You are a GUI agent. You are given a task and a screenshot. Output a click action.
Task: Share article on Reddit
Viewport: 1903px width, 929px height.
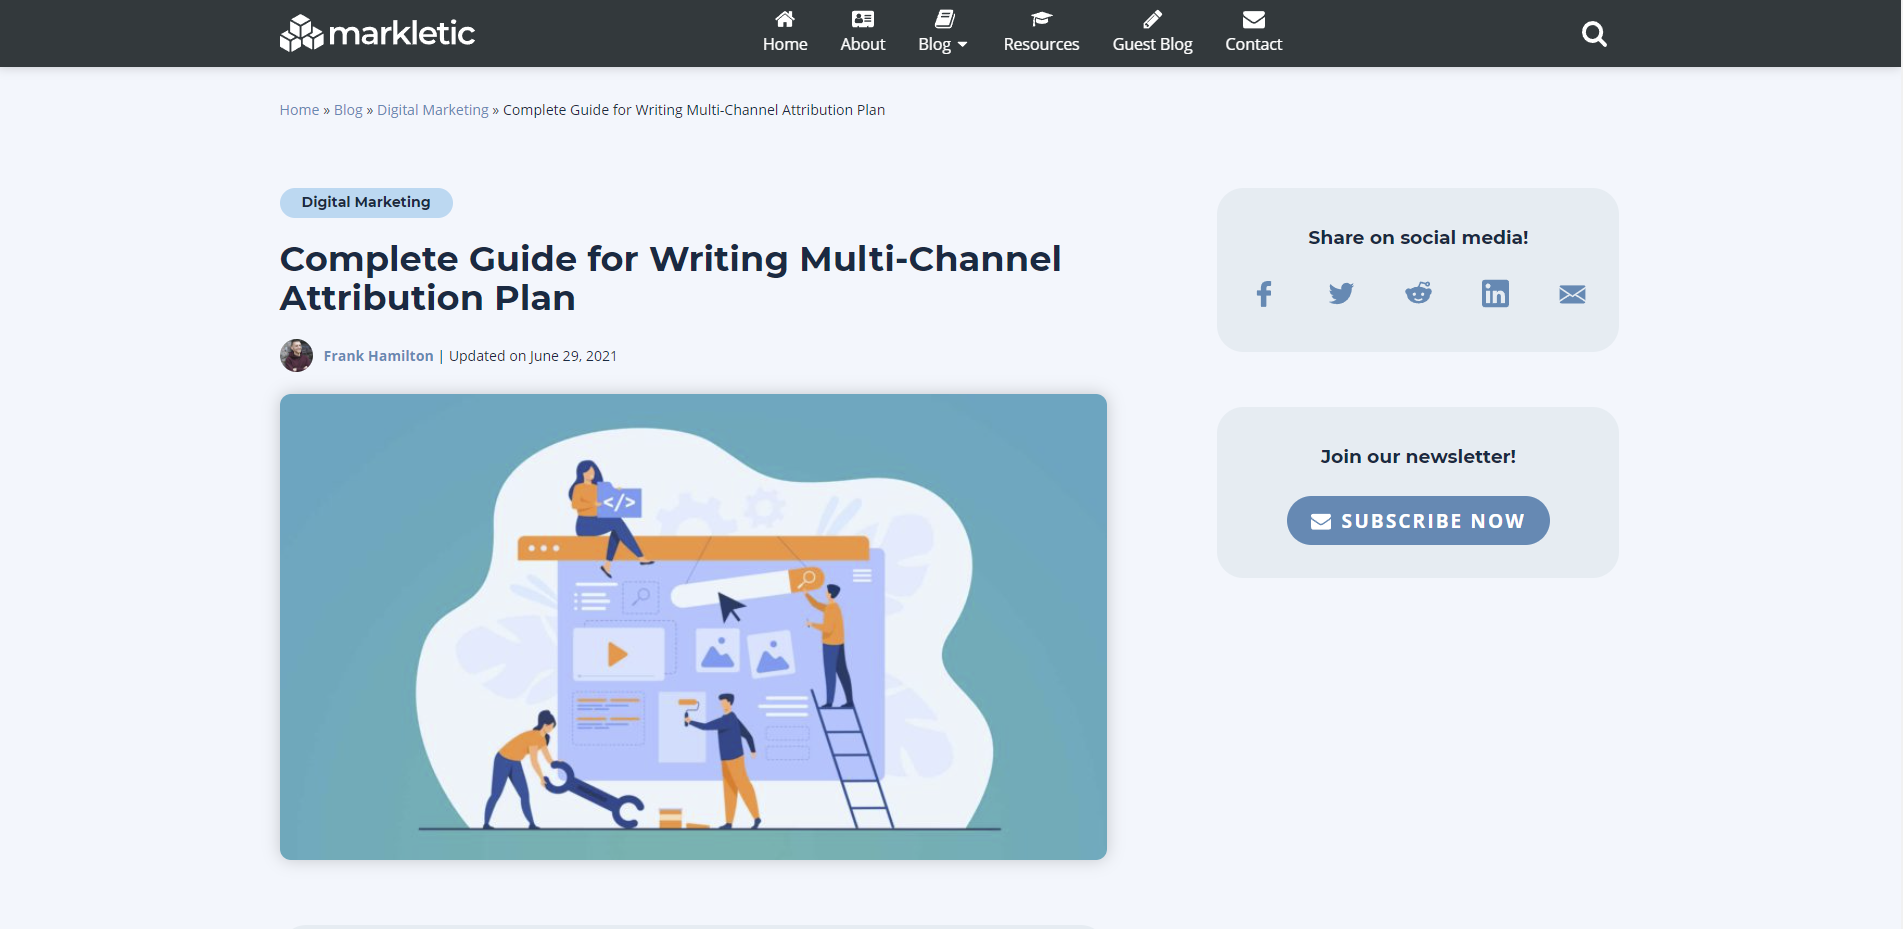pyautogui.click(x=1418, y=294)
